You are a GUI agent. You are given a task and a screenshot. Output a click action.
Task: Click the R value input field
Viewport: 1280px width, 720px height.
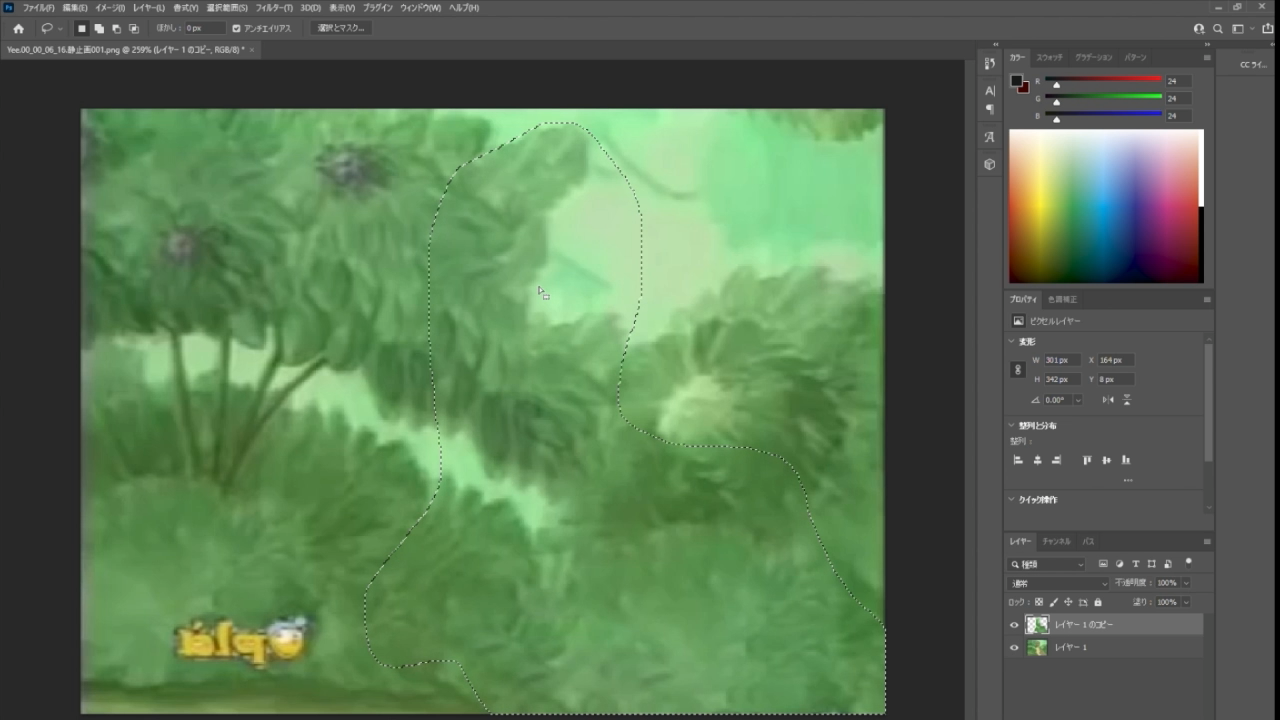click(x=1178, y=81)
